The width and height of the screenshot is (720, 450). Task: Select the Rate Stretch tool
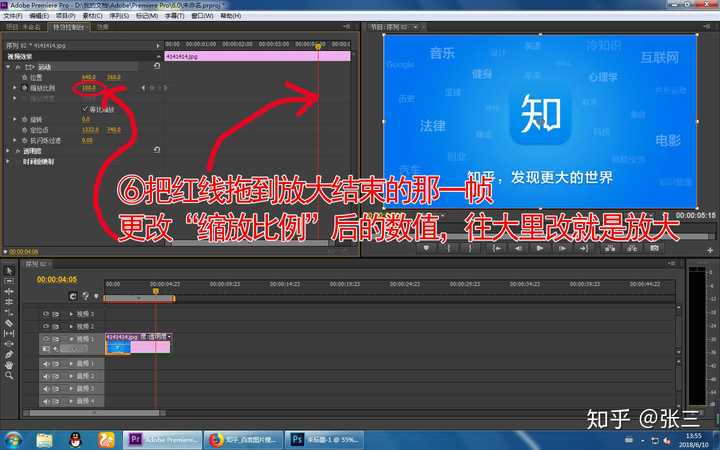(x=9, y=313)
